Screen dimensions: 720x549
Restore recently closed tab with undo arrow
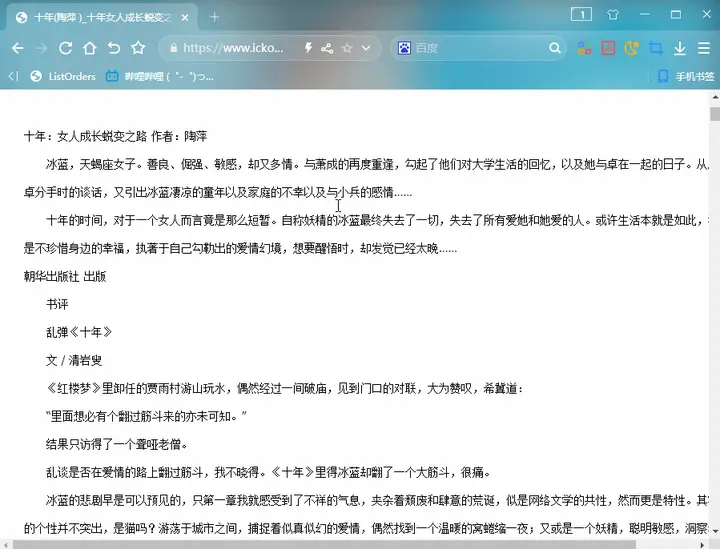114,48
